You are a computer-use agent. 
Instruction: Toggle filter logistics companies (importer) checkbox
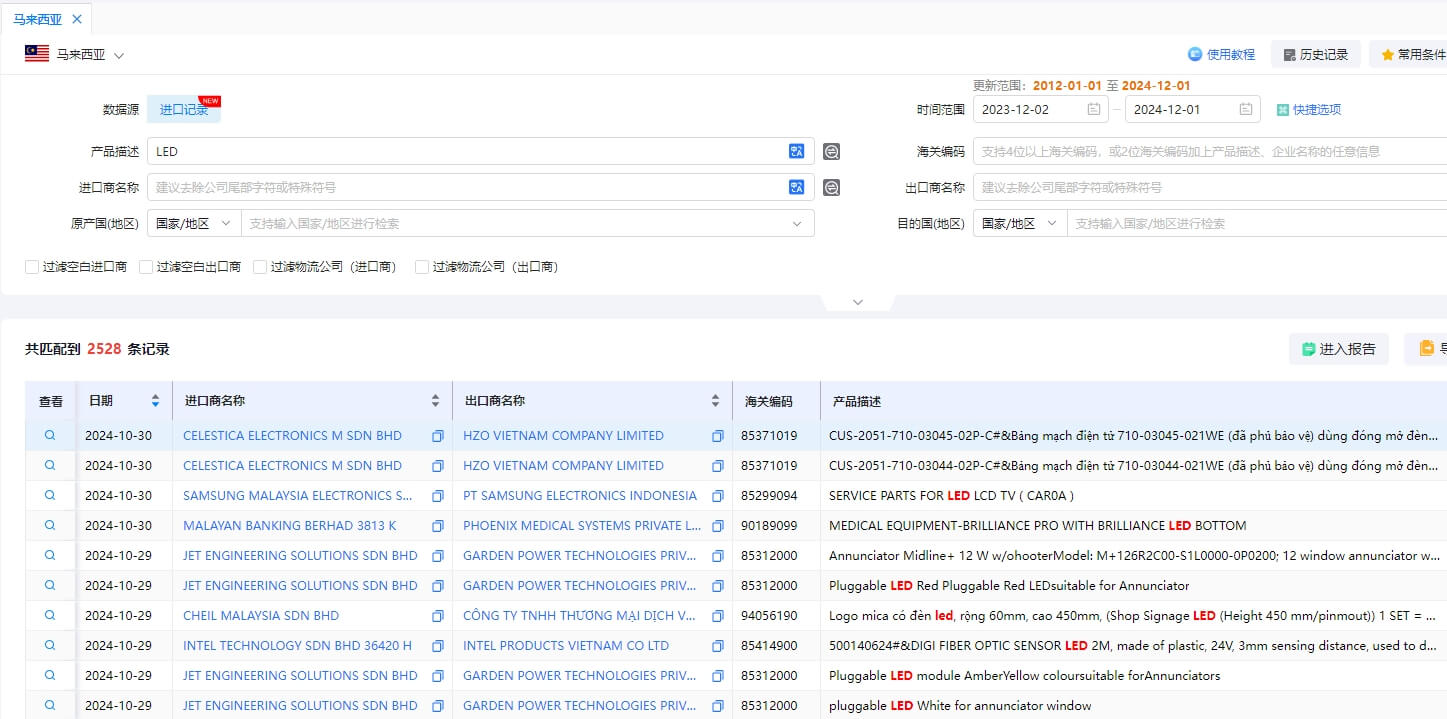[x=260, y=267]
